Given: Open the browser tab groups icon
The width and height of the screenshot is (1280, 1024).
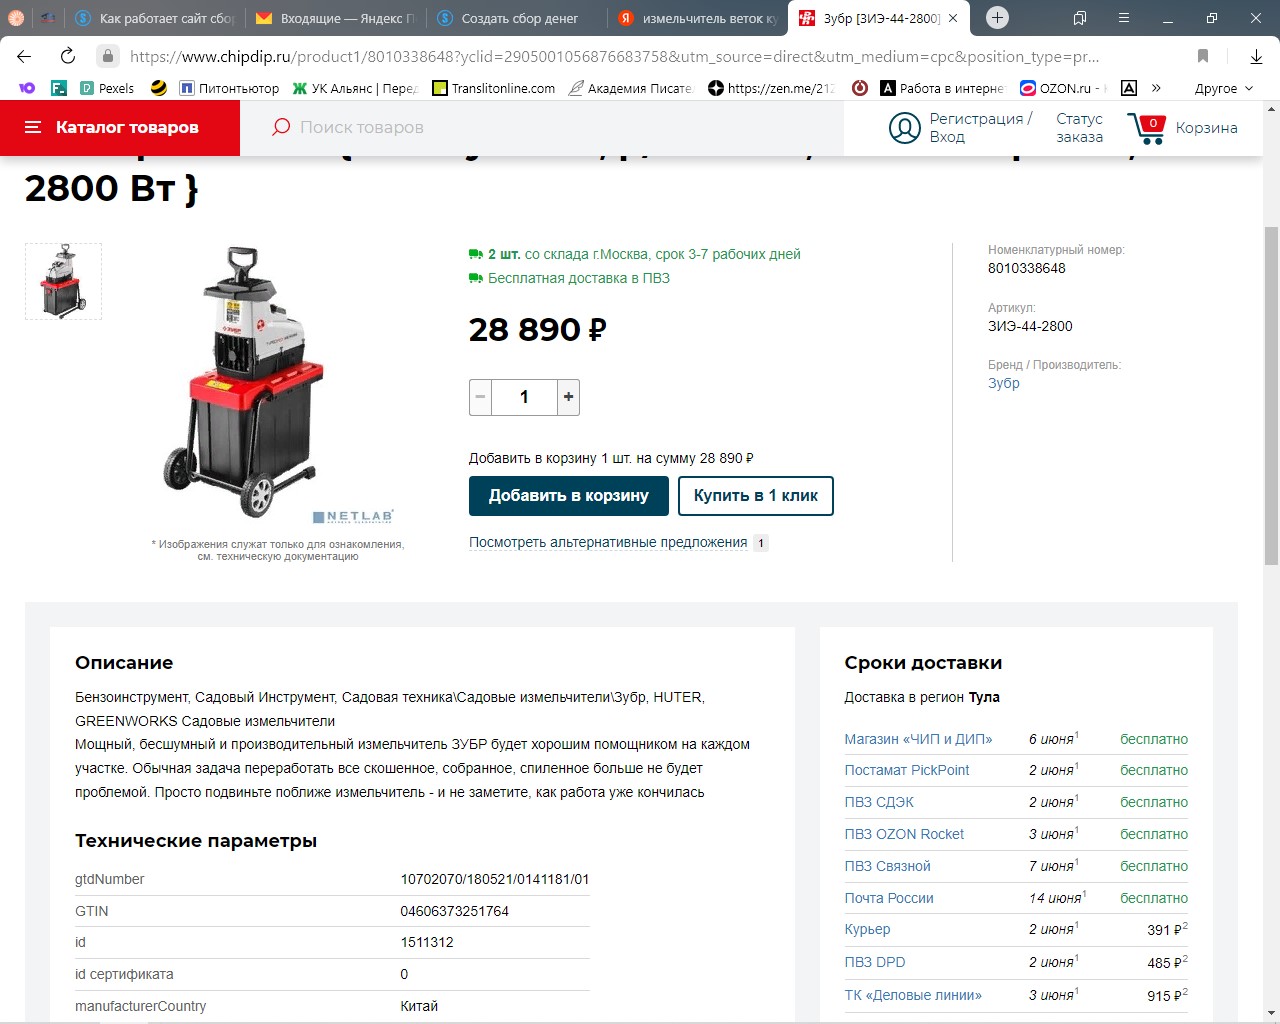Looking at the screenshot, I should pos(1080,18).
